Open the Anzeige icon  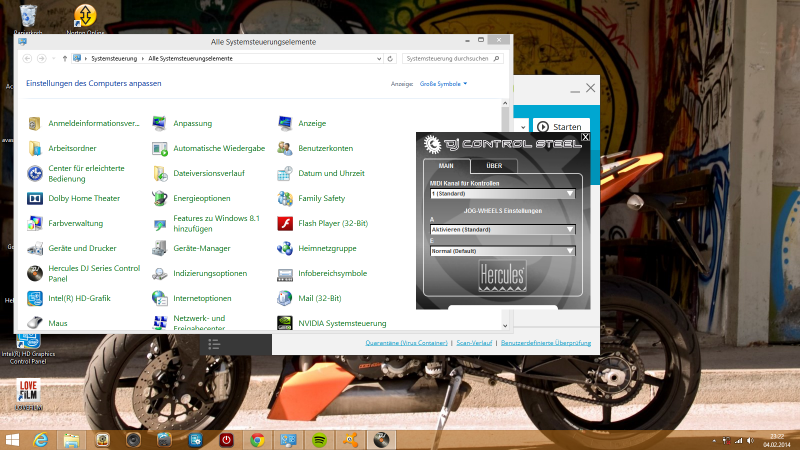point(285,123)
